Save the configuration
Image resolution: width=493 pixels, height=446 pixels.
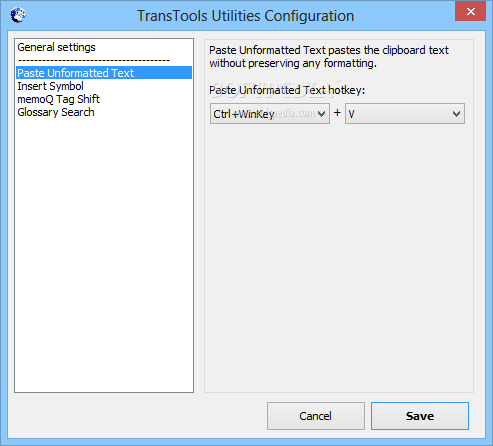point(420,416)
